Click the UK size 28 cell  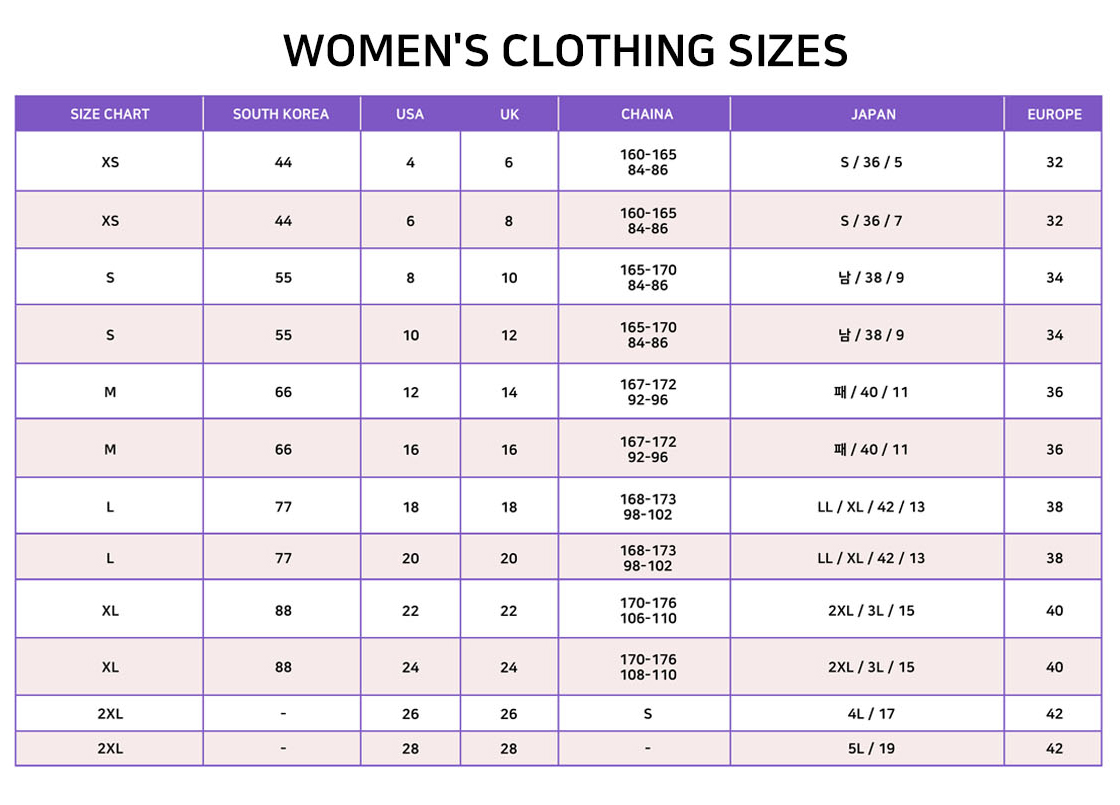pyautogui.click(x=509, y=749)
